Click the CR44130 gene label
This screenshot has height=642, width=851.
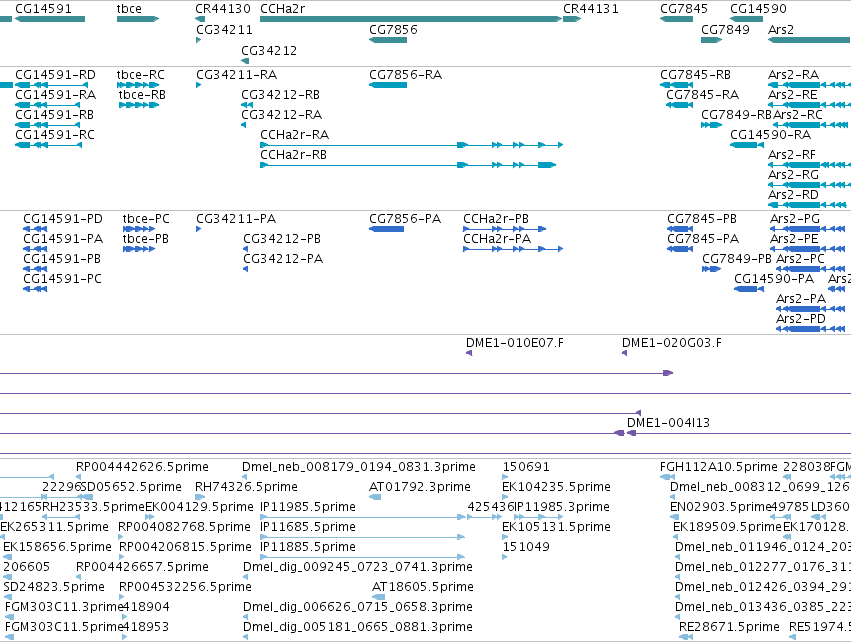(x=223, y=9)
